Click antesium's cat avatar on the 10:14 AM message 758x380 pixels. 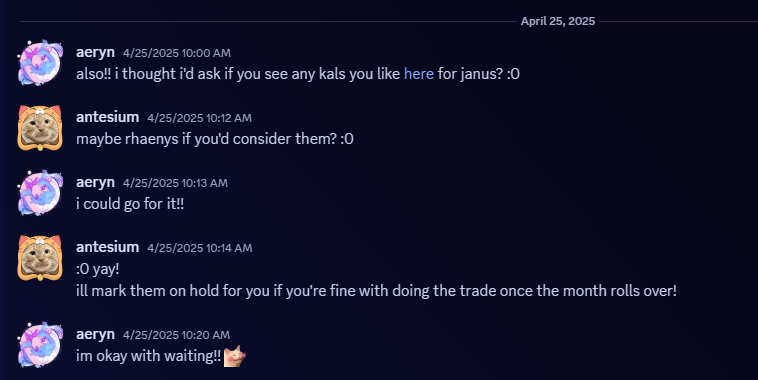coord(40,258)
